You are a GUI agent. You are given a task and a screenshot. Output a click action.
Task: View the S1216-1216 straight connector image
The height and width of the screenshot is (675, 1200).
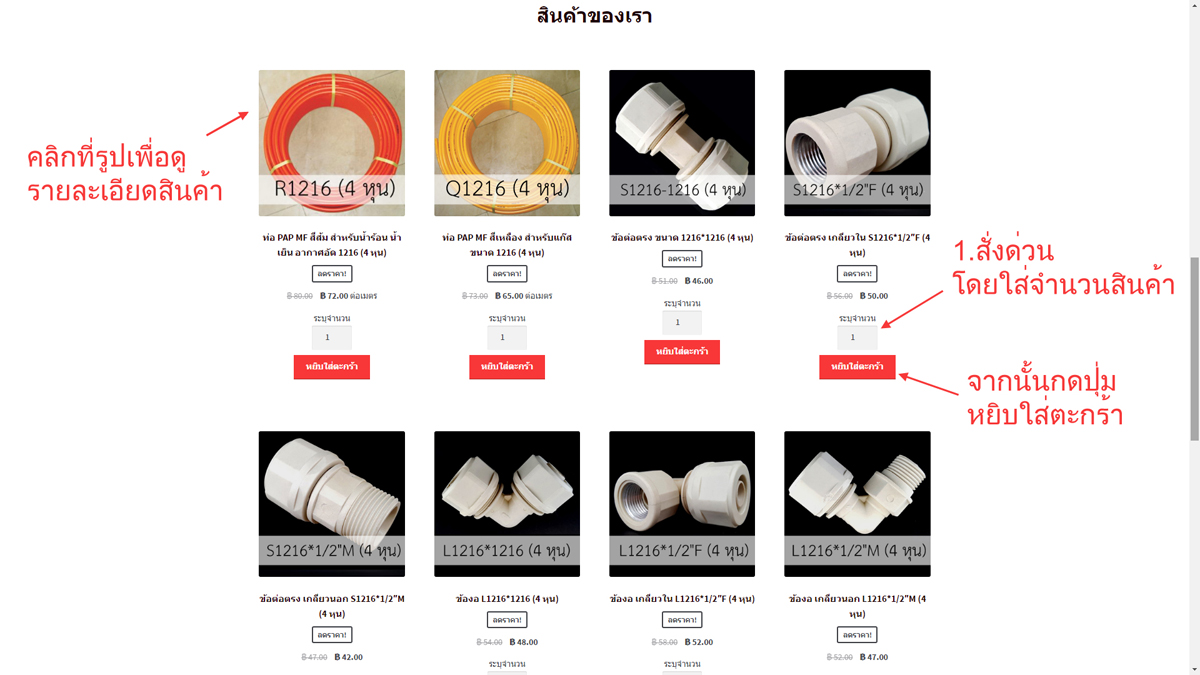point(682,143)
